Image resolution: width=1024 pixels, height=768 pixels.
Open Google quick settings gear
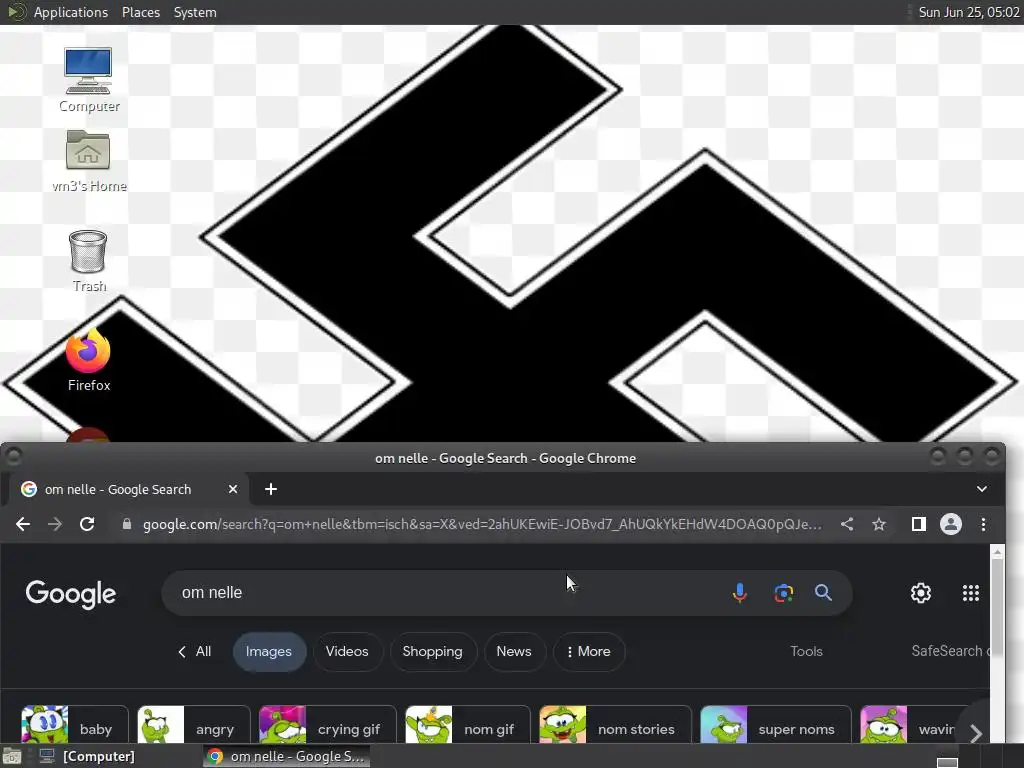(x=921, y=593)
